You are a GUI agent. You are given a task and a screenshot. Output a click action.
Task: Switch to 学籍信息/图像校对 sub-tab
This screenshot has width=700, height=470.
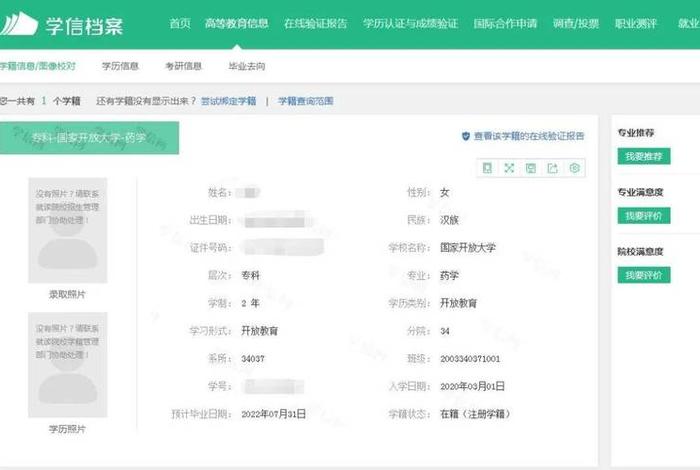click(38, 66)
